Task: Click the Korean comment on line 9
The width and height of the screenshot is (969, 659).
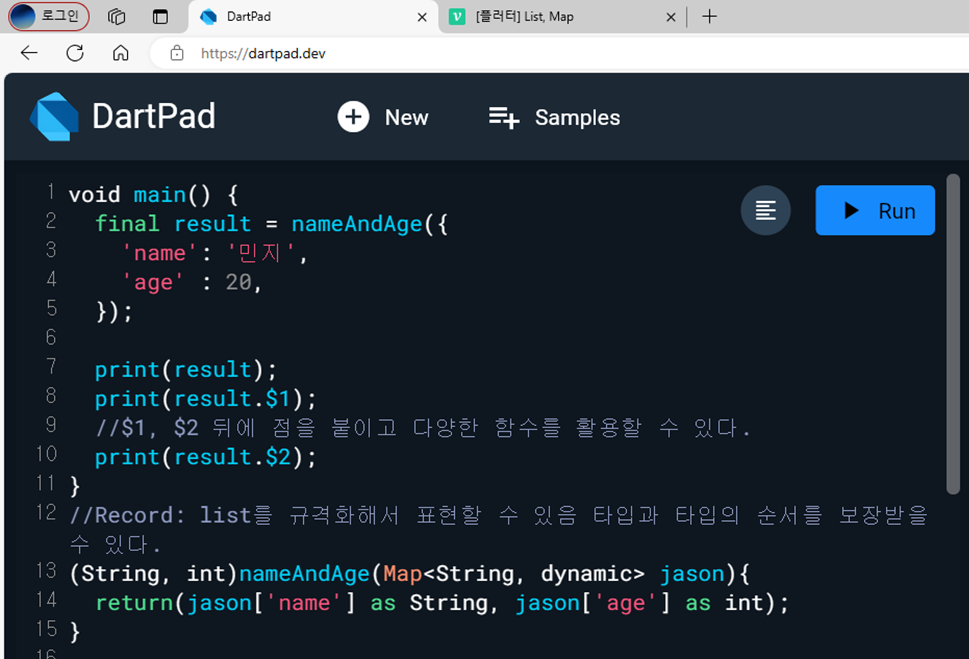Action: point(423,428)
